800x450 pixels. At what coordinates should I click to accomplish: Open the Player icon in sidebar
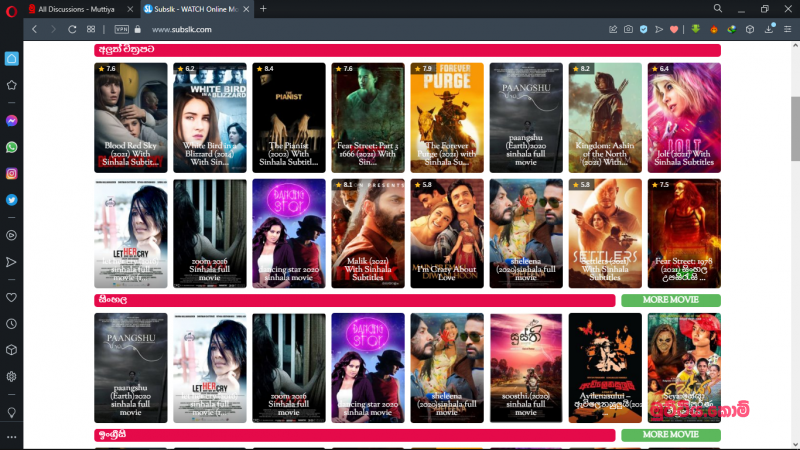(x=12, y=236)
